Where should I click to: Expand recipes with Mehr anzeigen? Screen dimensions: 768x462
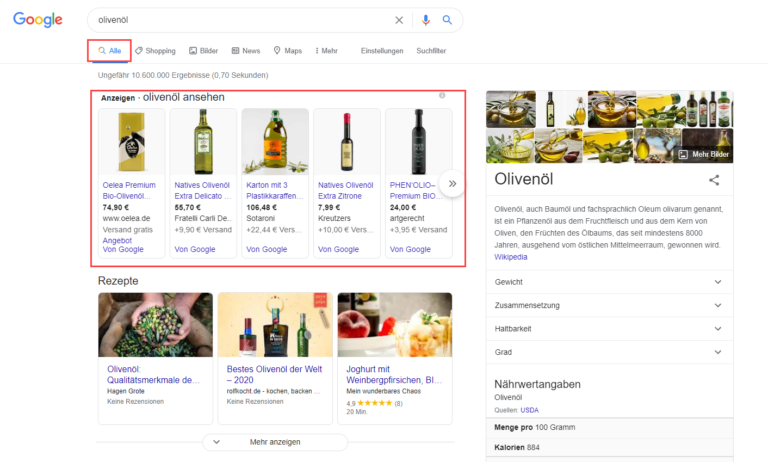pos(275,442)
